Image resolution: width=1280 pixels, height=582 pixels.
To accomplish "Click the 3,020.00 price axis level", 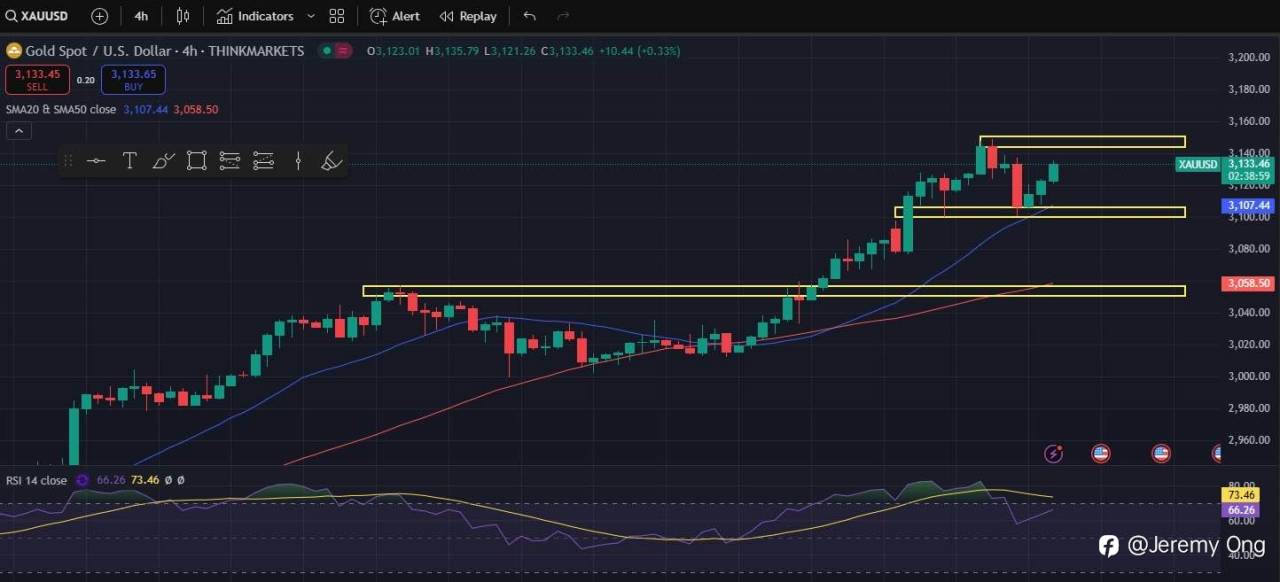I will pyautogui.click(x=1248, y=344).
